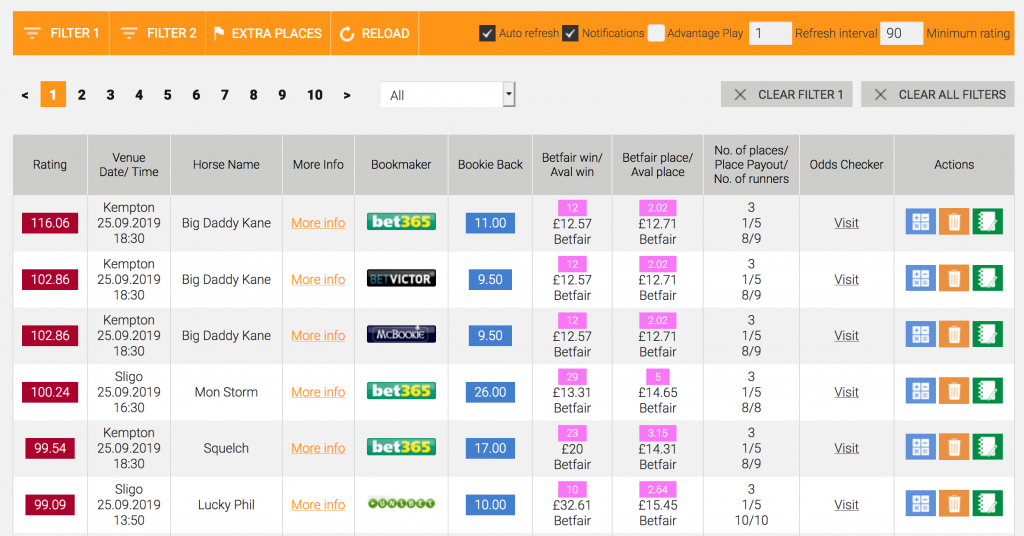The height and width of the screenshot is (536, 1024).
Task: Go to page 7
Action: click(x=225, y=95)
